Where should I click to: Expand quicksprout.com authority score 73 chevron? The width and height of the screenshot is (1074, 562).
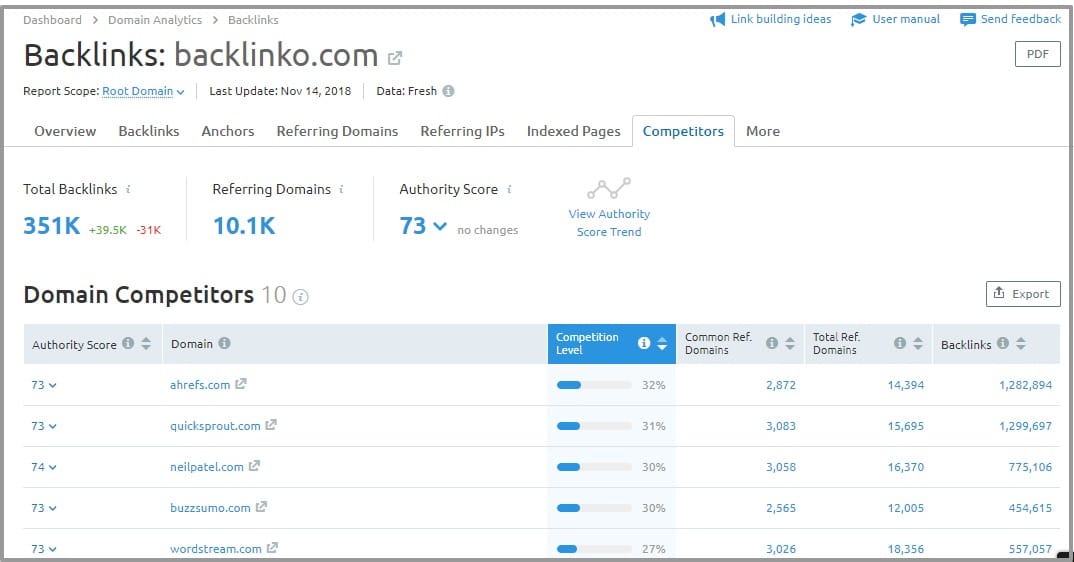[53, 426]
